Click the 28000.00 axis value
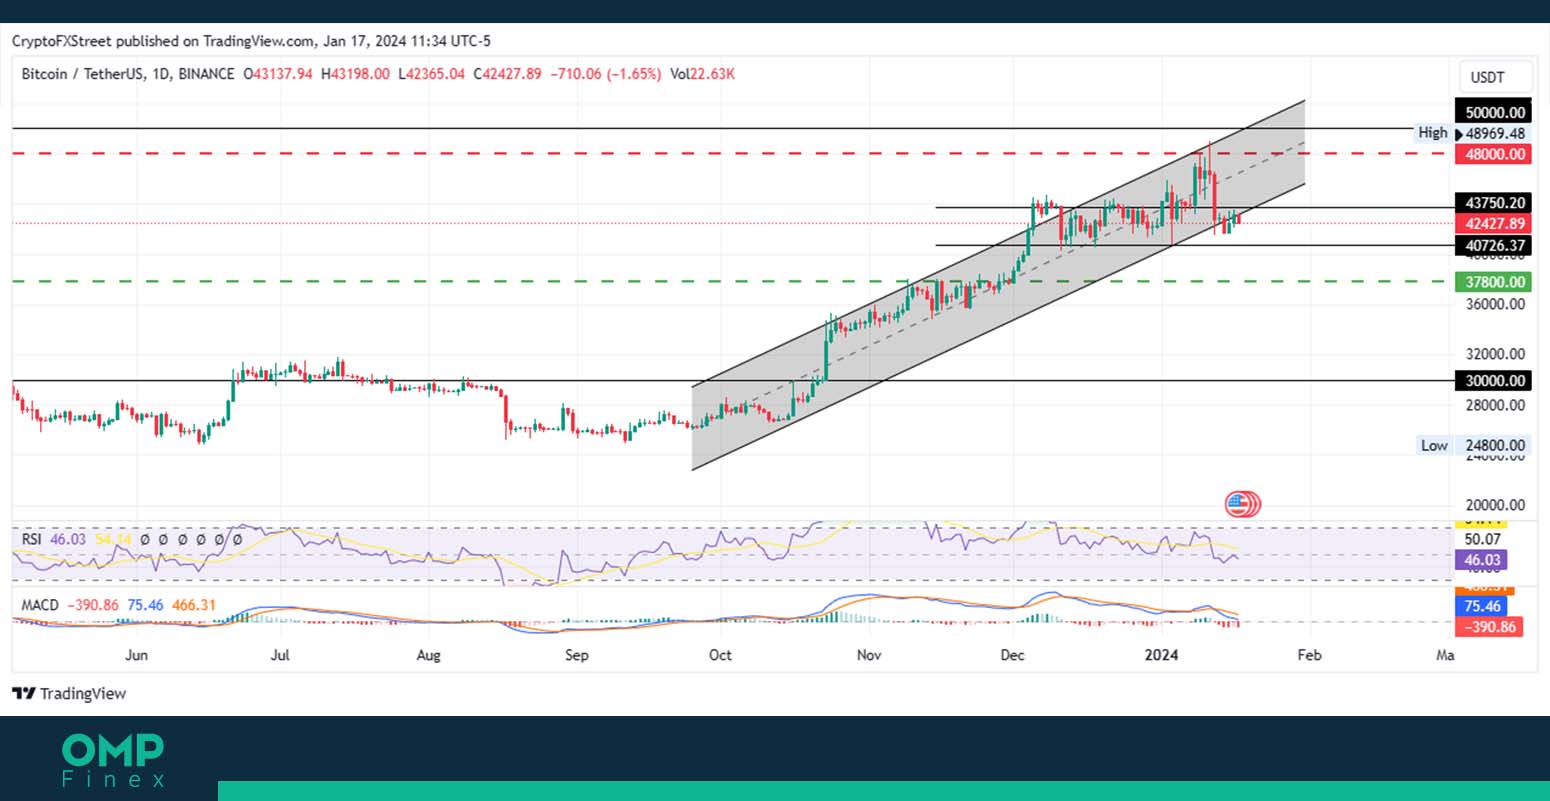Viewport: 1550px width, 801px height. pyautogui.click(x=1495, y=405)
